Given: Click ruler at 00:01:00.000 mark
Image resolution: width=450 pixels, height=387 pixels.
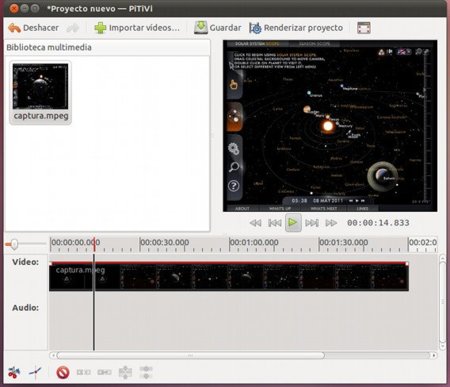Looking at the screenshot, I should click(254, 242).
